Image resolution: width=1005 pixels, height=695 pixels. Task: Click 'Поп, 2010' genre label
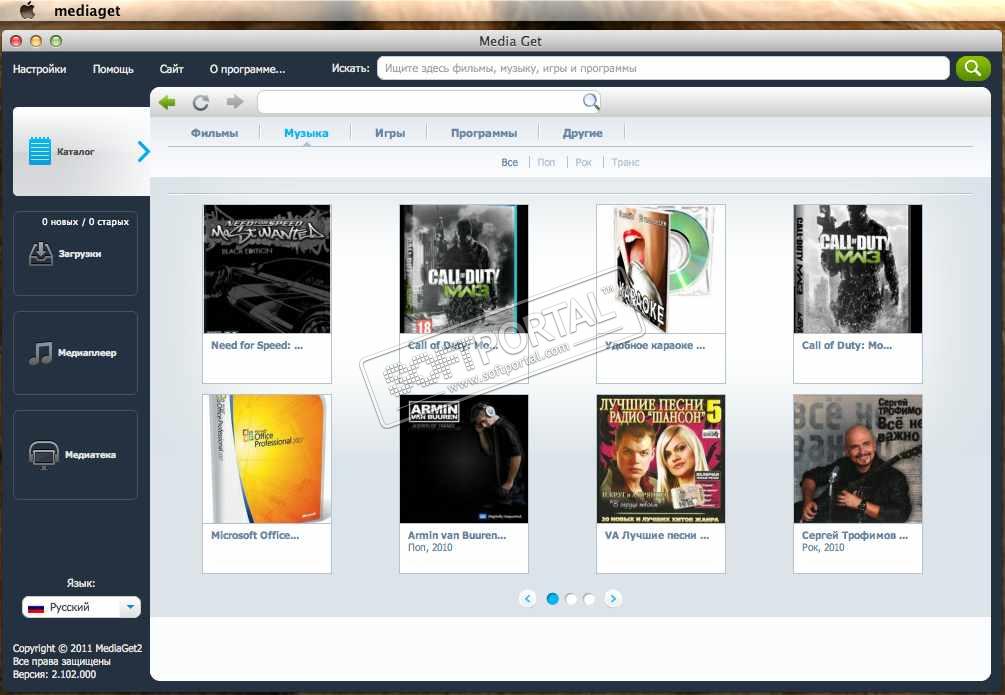[x=430, y=548]
